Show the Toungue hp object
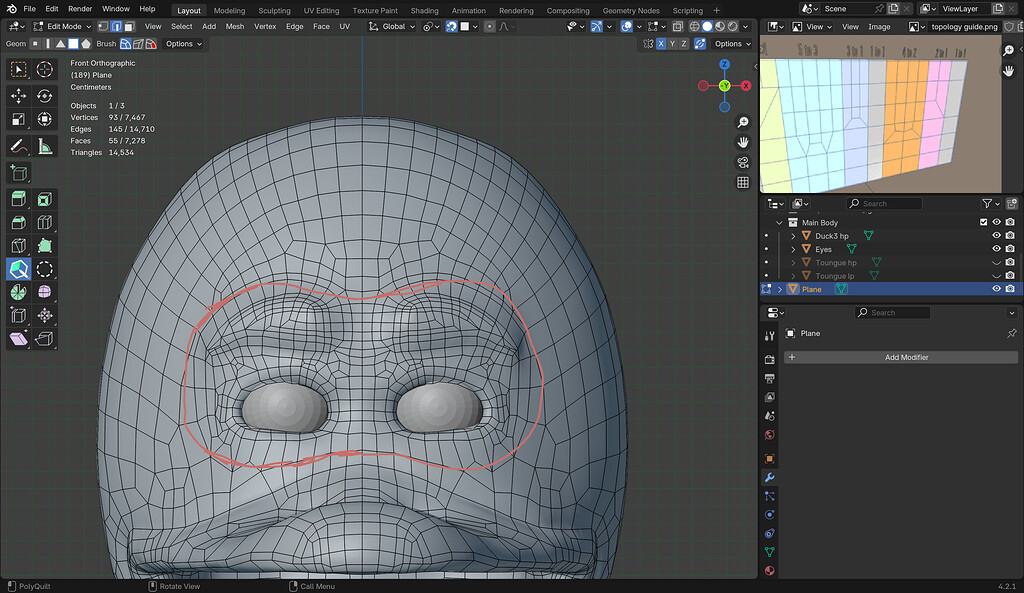This screenshot has width=1024, height=593. pyautogui.click(x=996, y=262)
